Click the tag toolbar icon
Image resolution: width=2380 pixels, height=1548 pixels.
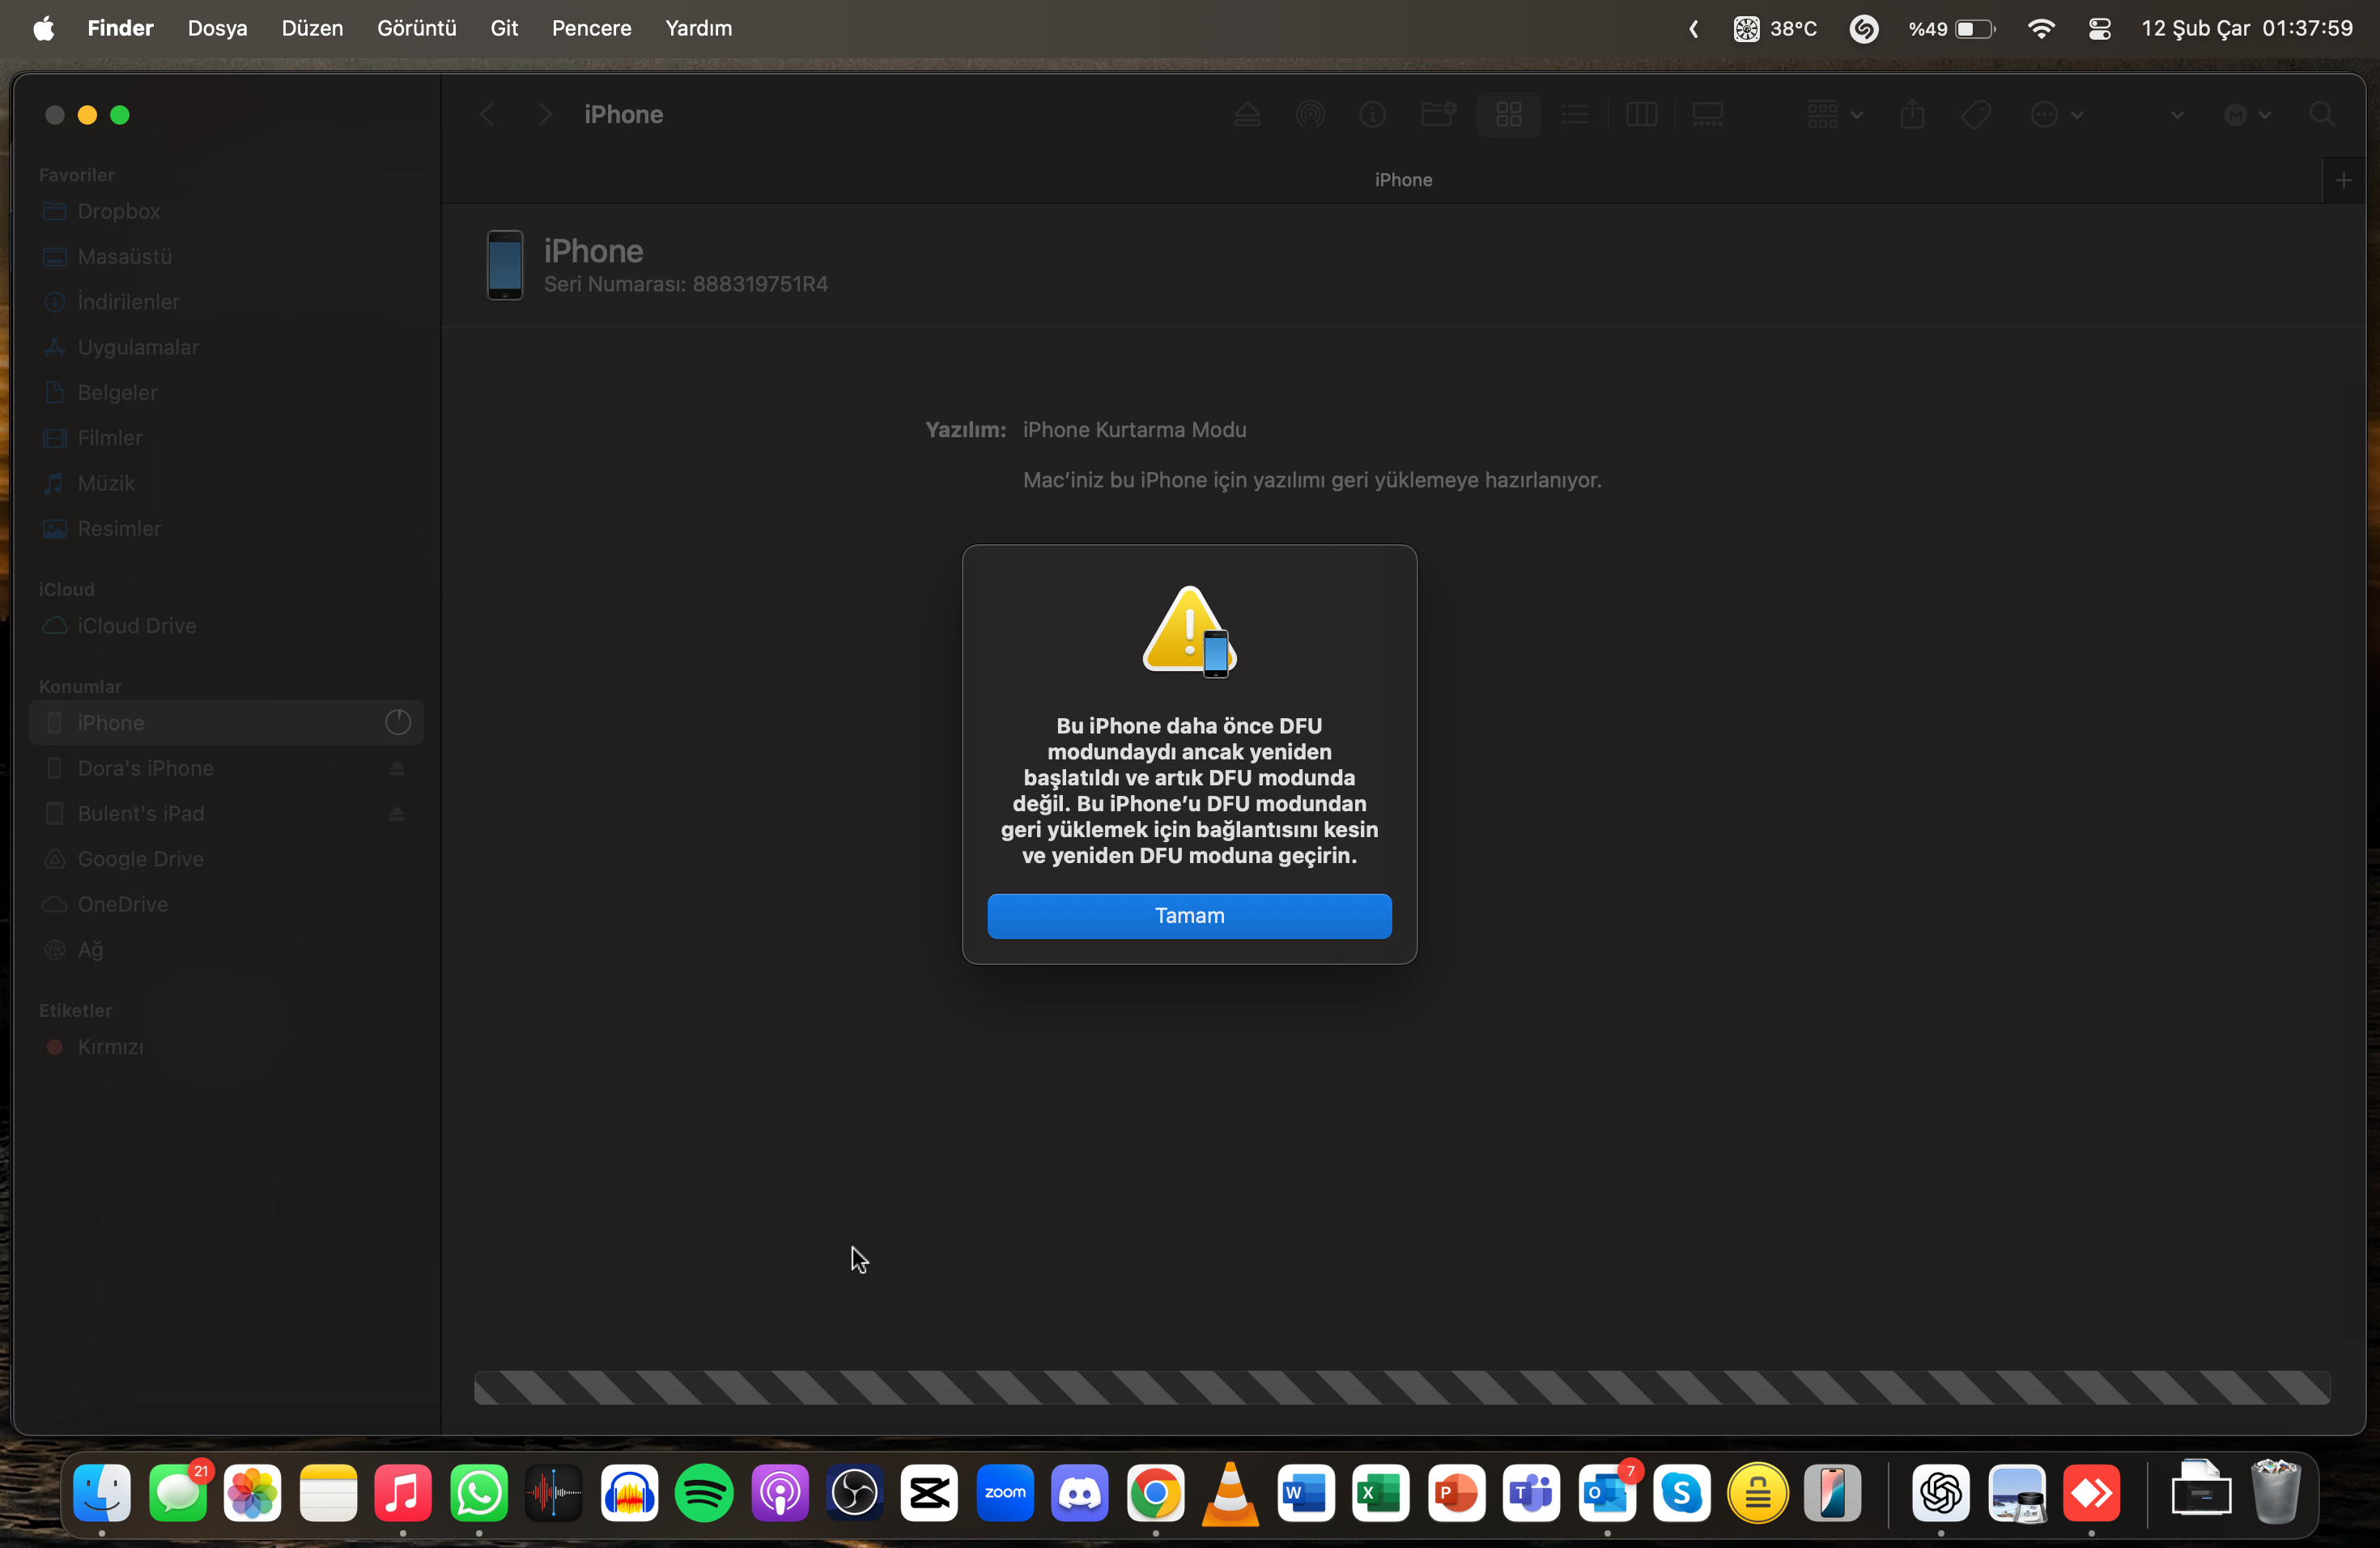click(1976, 114)
